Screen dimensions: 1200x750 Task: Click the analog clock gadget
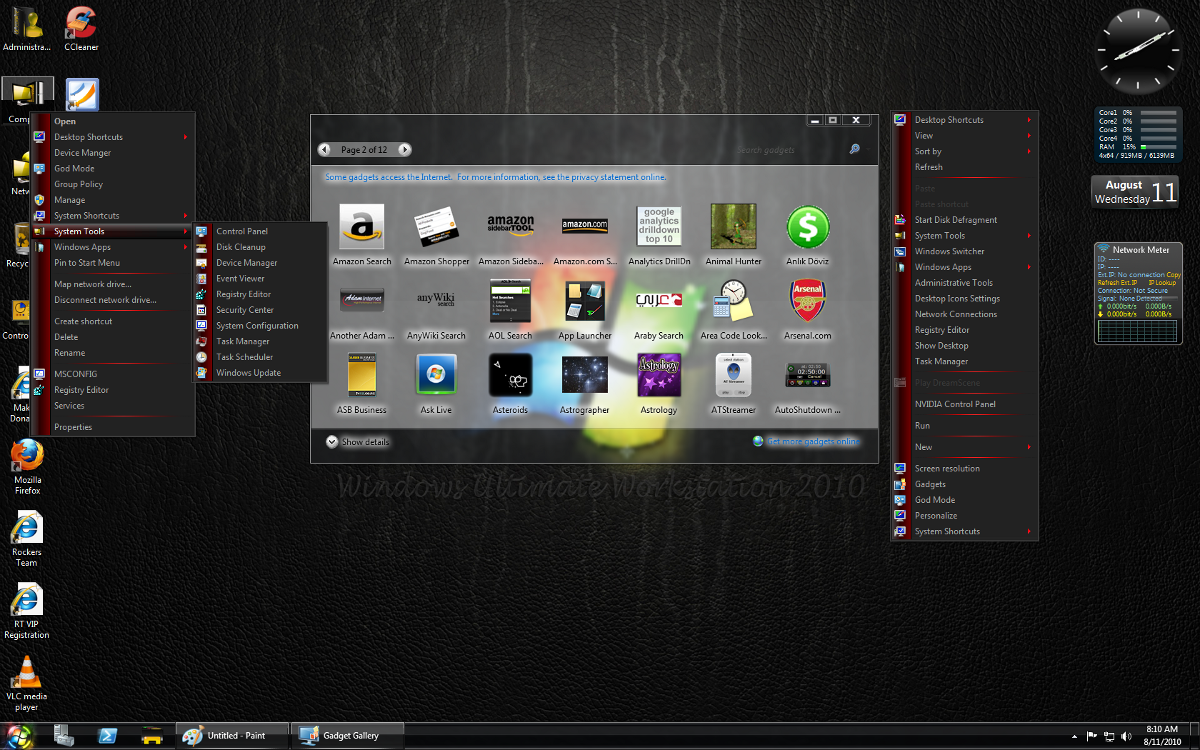pyautogui.click(x=1138, y=51)
